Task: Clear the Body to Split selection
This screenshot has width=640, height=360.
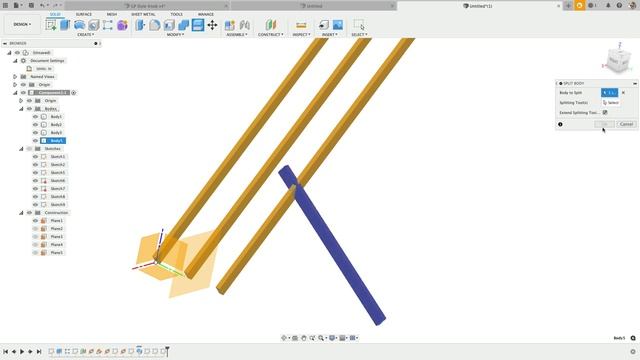Action: 623,93
